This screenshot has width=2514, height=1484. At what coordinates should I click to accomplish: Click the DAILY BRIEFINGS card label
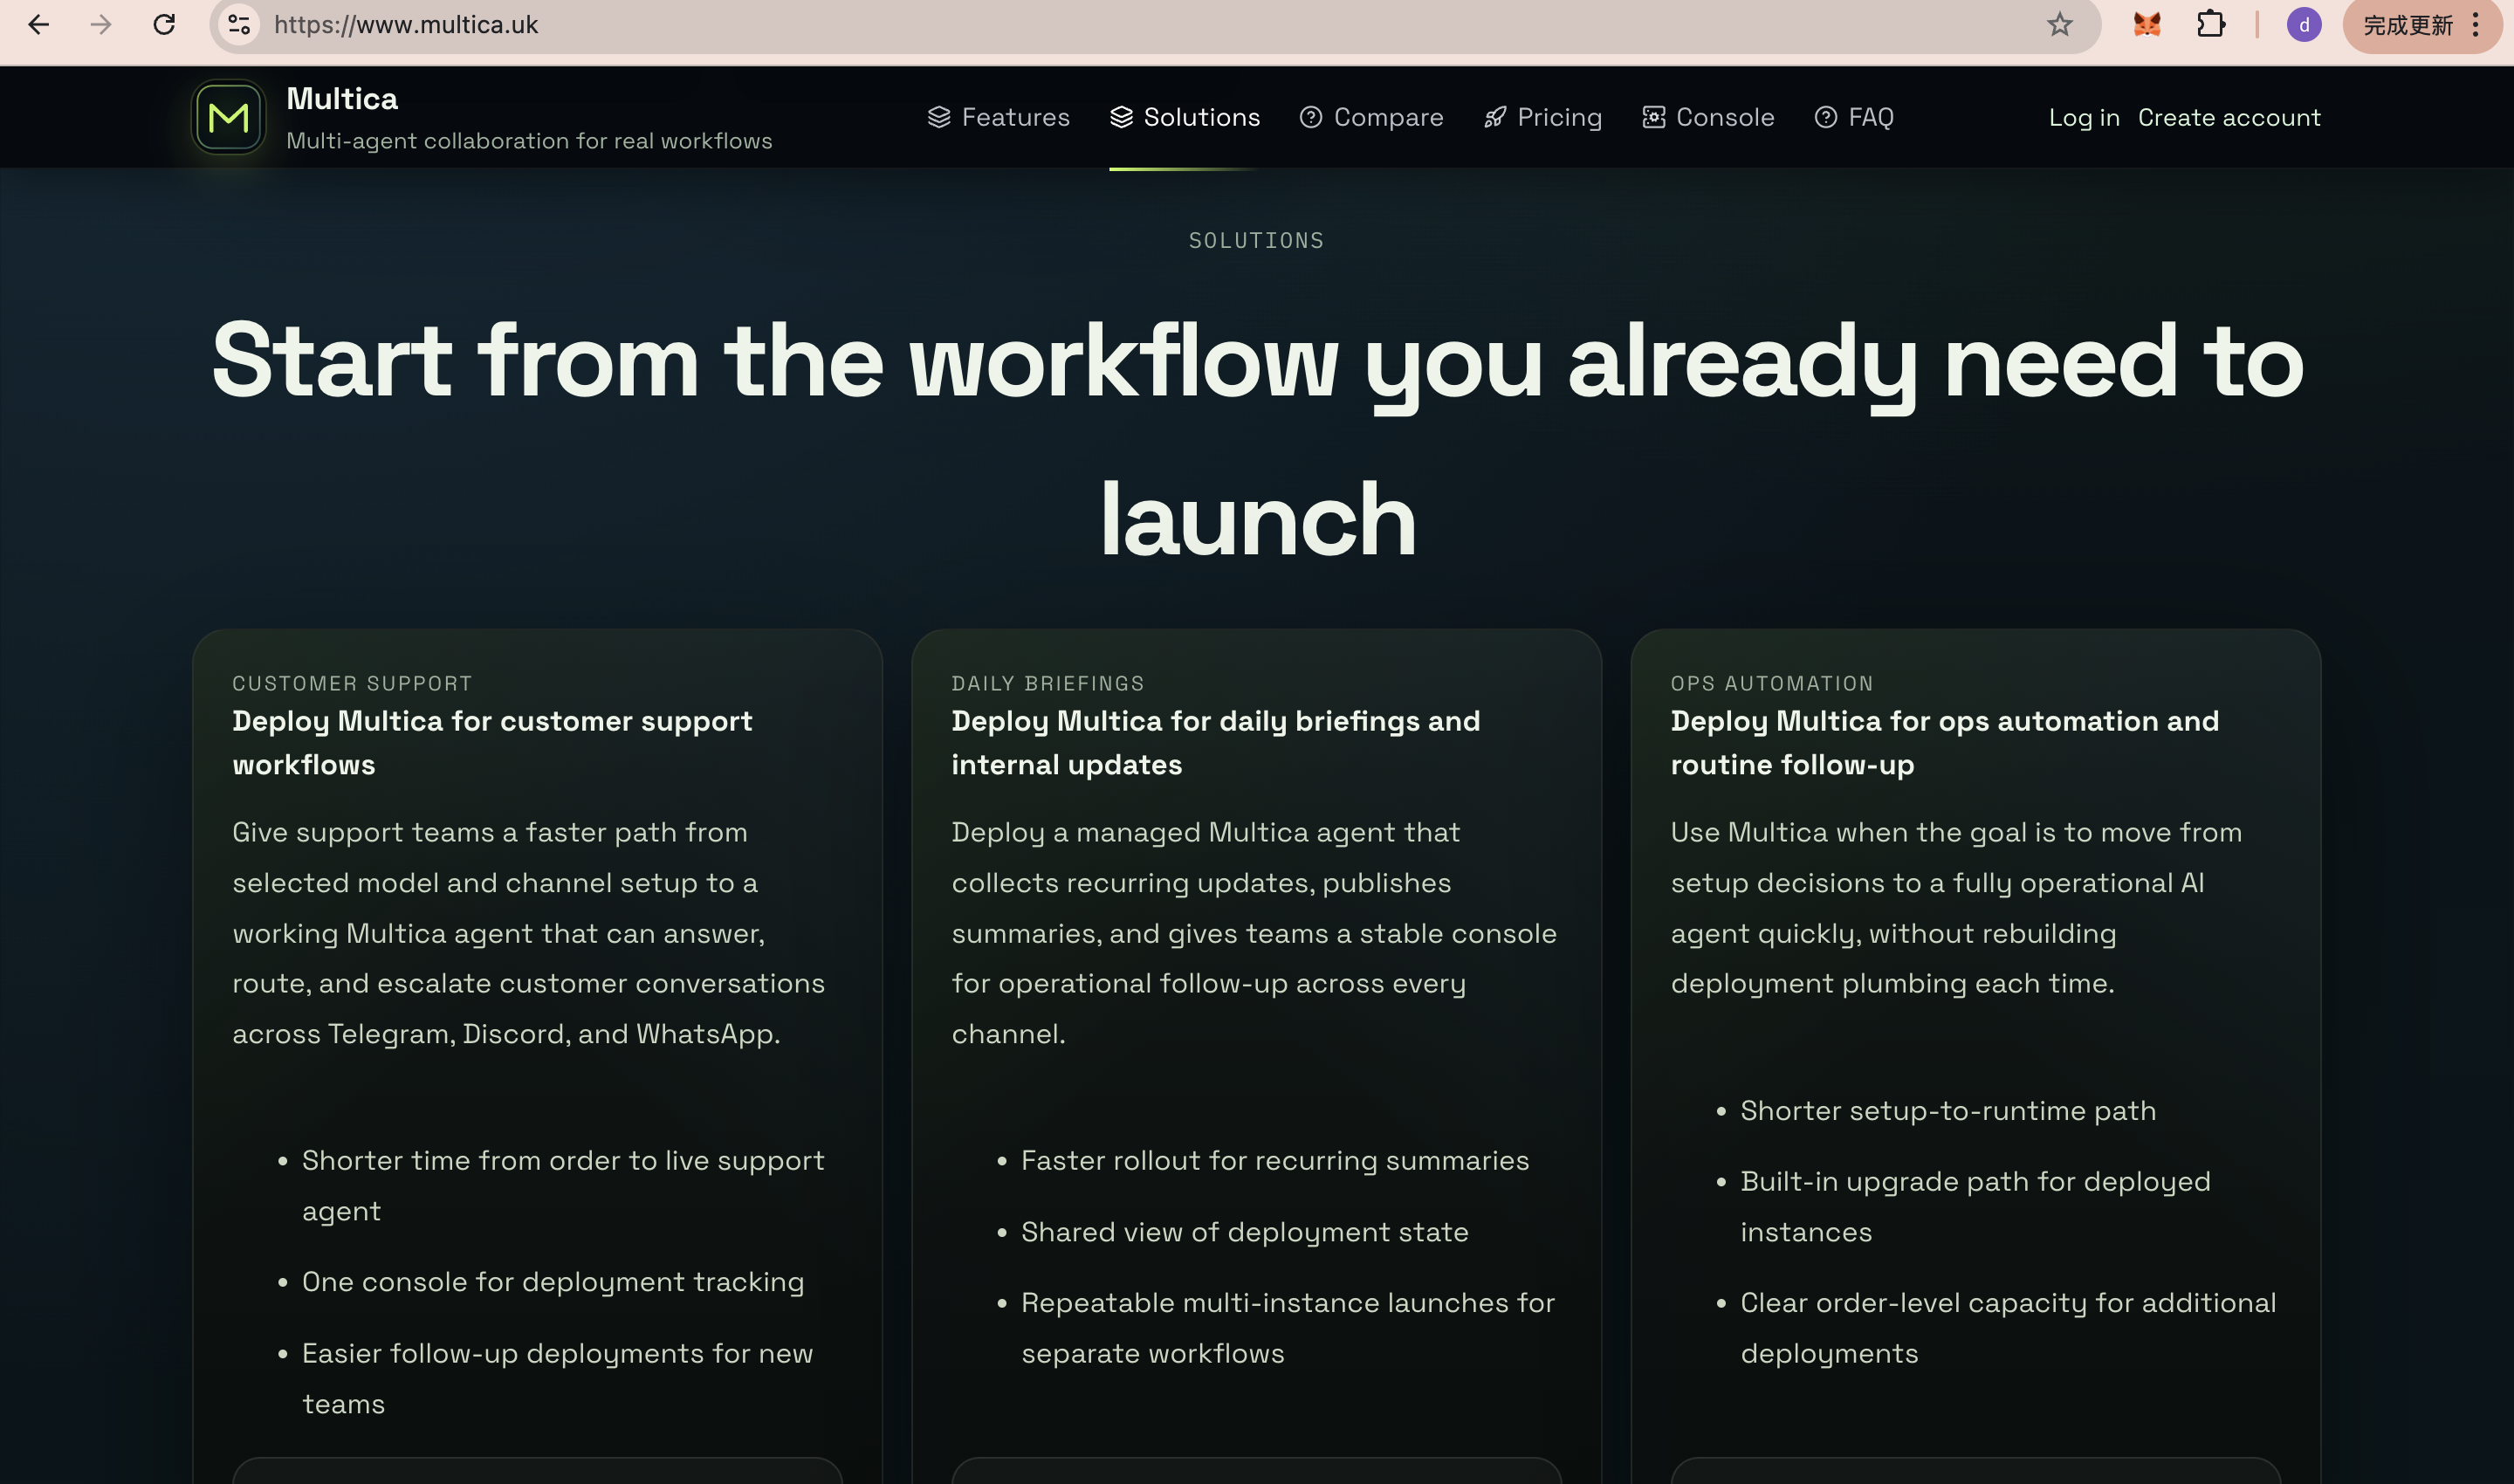[x=1047, y=683]
